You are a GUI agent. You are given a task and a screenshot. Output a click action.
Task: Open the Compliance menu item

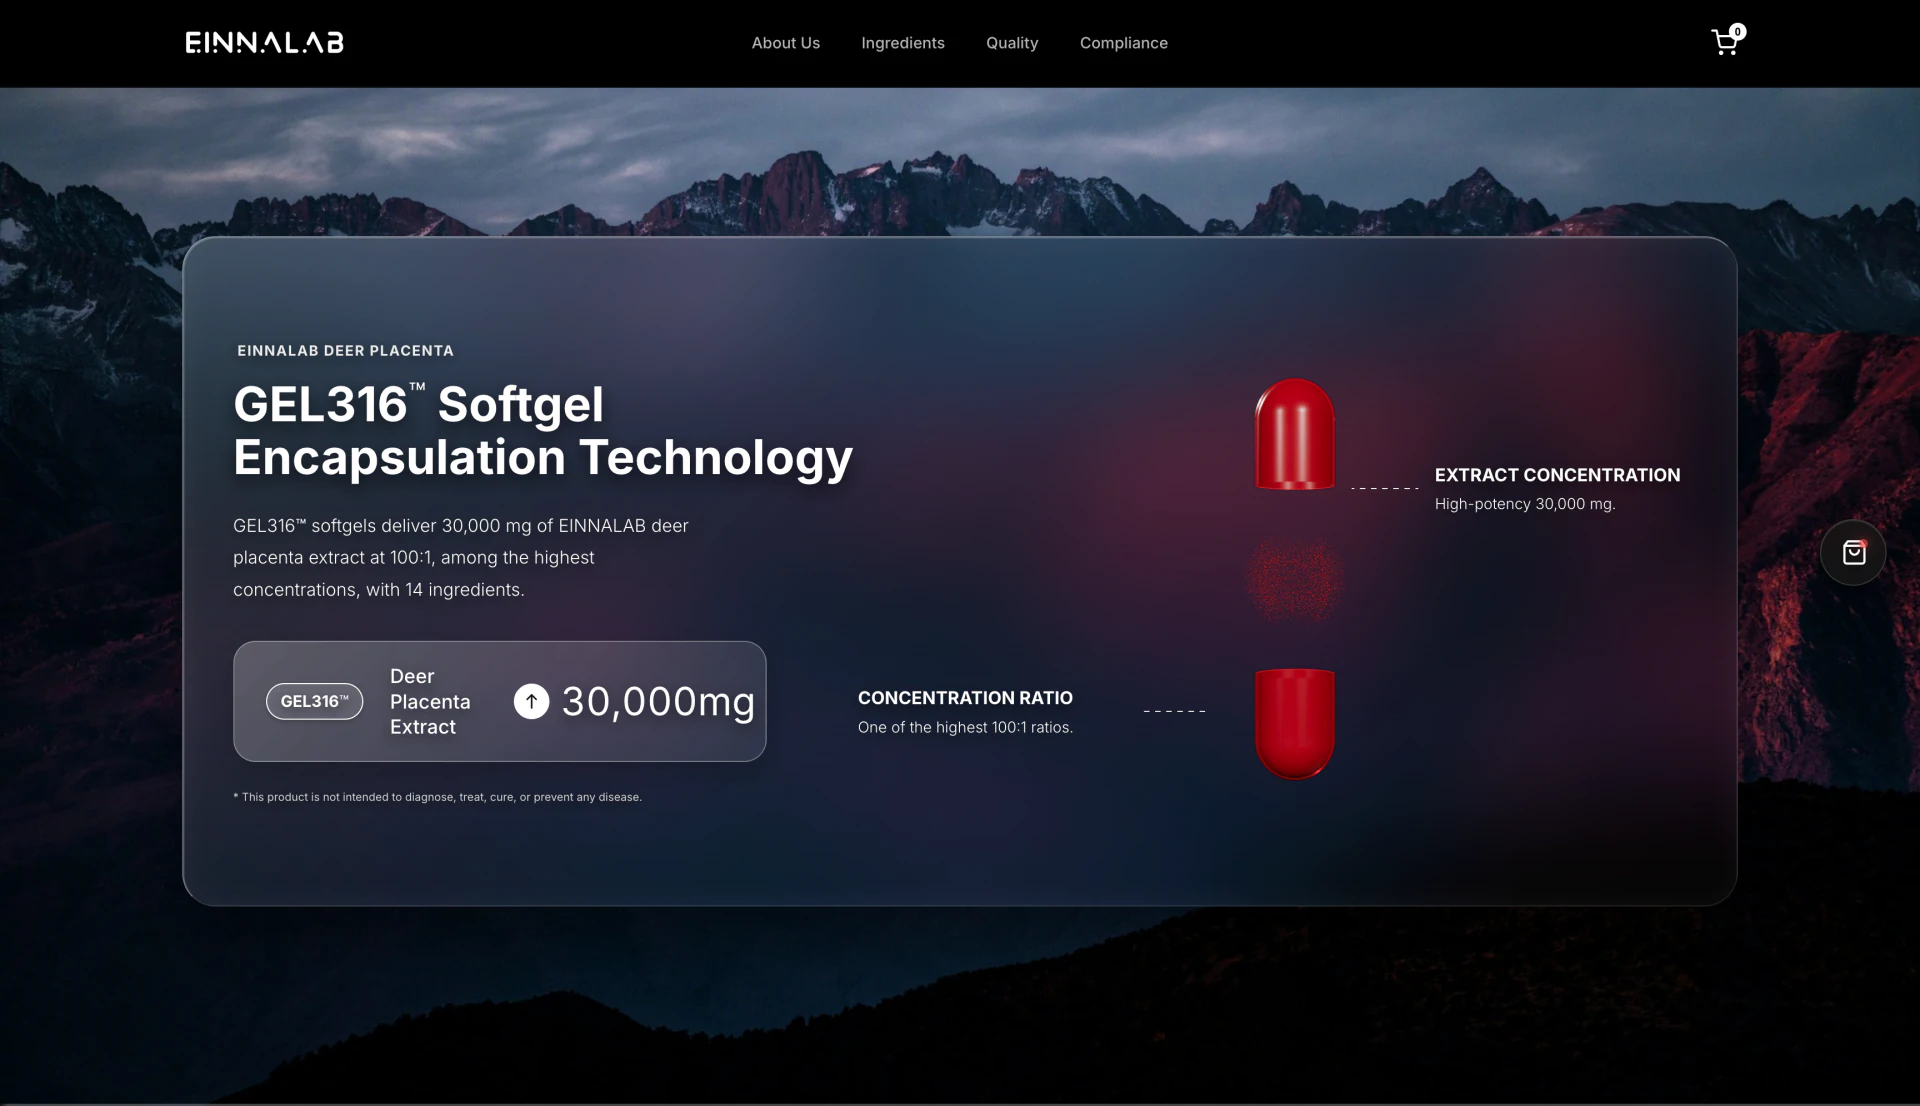click(1123, 43)
